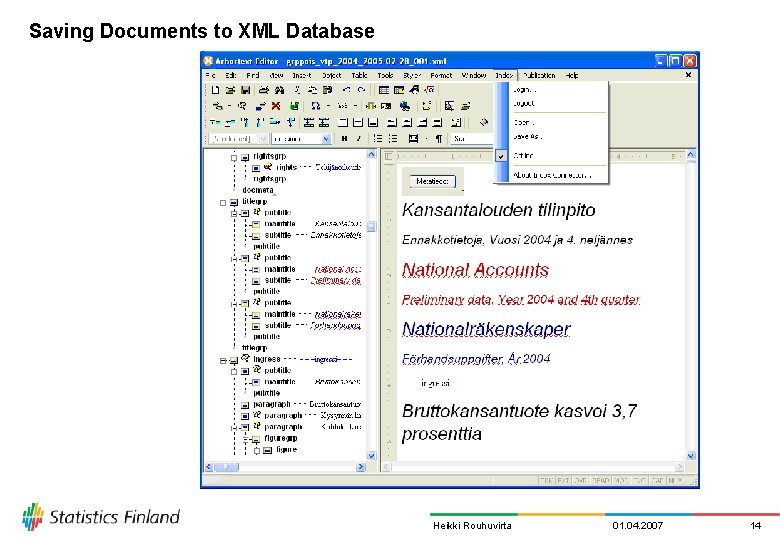The width and height of the screenshot is (780, 540).
Task: Click the New document toolbar icon
Action: 215,90
